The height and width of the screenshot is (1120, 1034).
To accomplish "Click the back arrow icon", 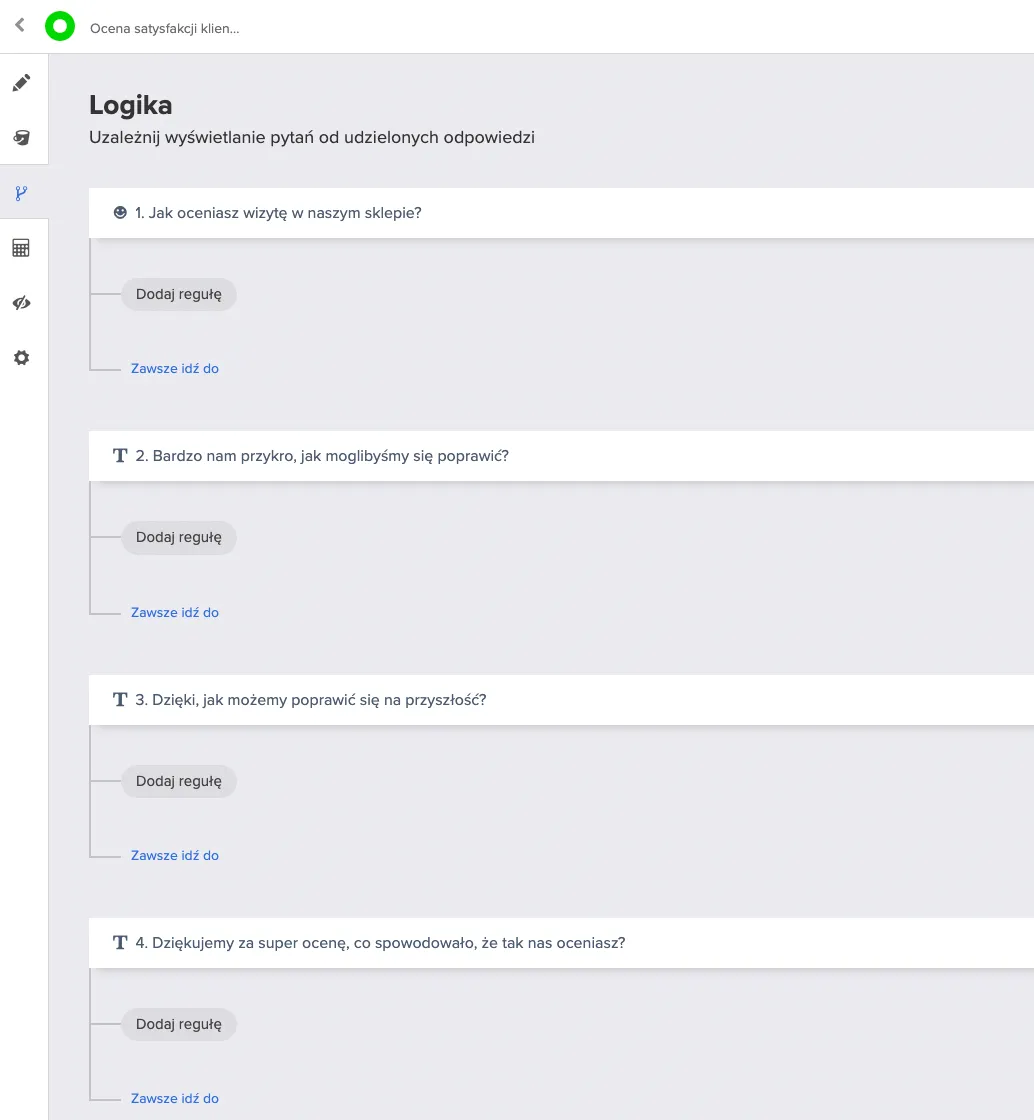I will (x=20, y=25).
